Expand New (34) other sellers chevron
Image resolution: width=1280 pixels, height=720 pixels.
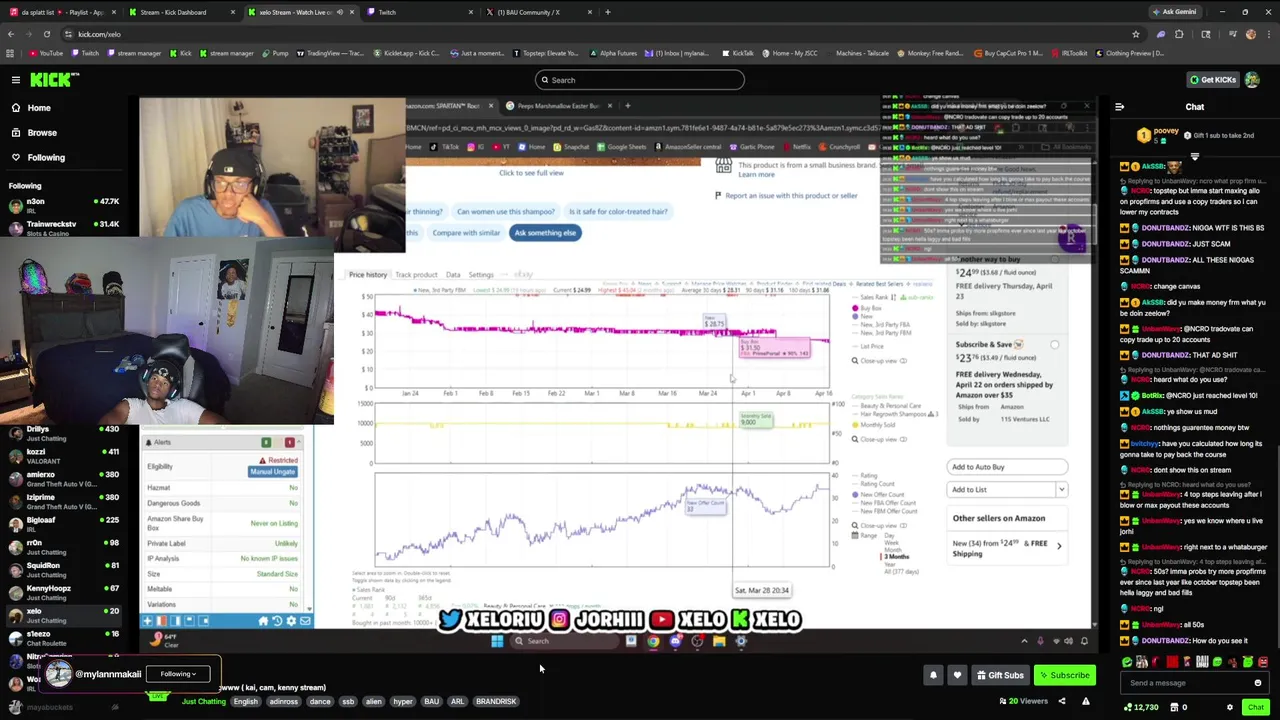pyautogui.click(x=1059, y=546)
